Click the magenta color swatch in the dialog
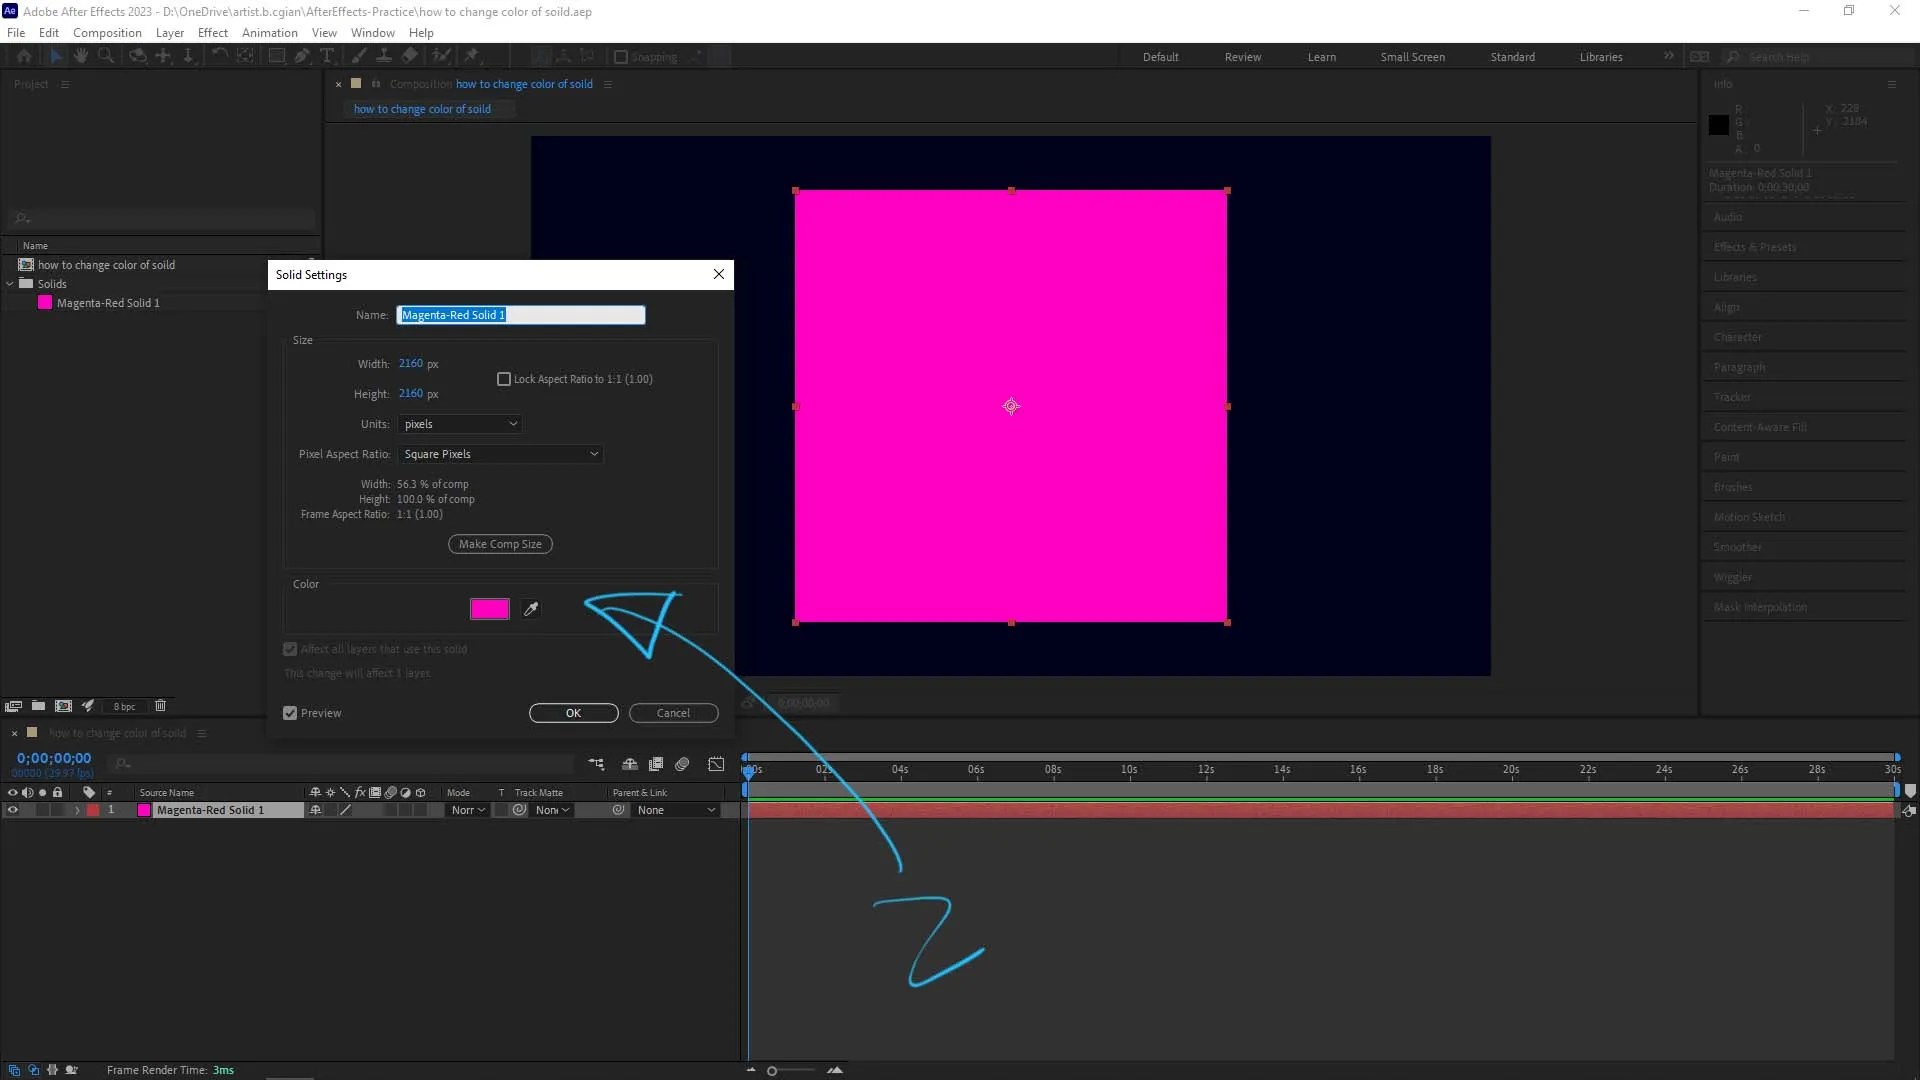Screen dimensions: 1920x1080 point(489,609)
